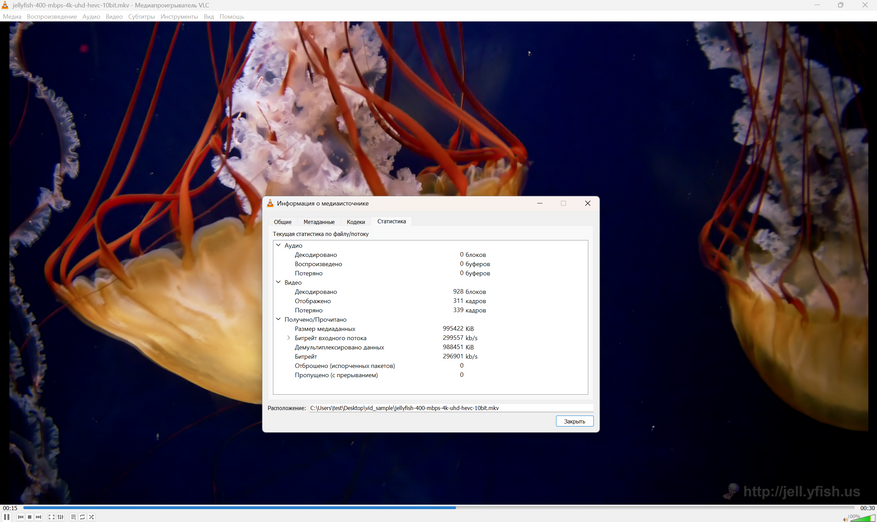The image size is (877, 522).
Task: Click the previous track button
Action: (19, 517)
